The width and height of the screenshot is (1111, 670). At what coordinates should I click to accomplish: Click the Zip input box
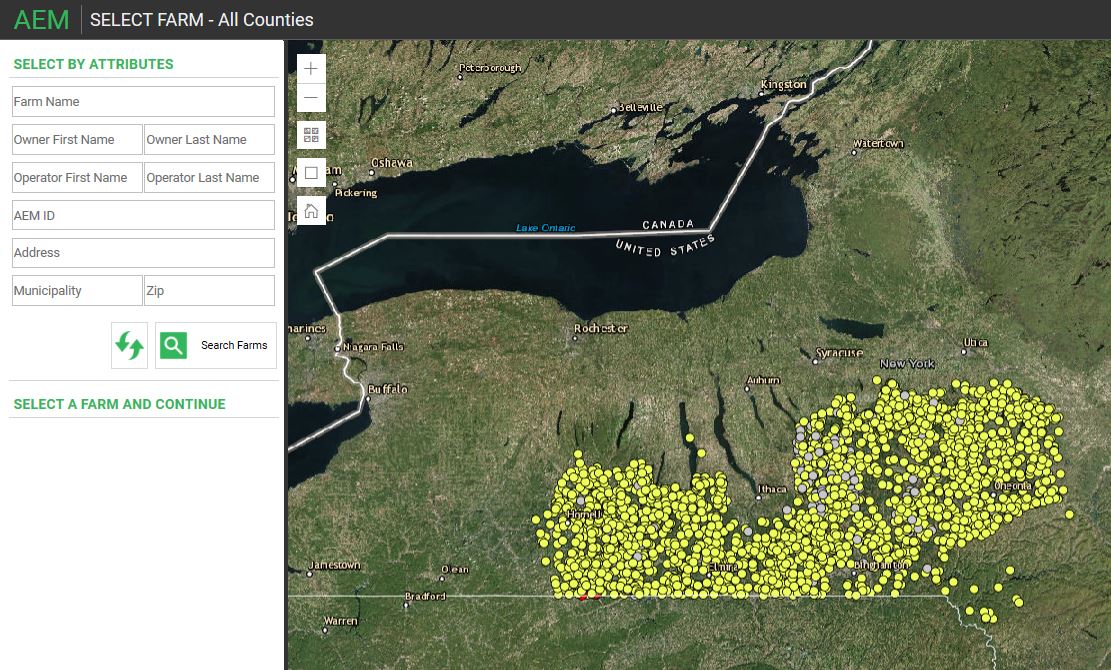(208, 290)
